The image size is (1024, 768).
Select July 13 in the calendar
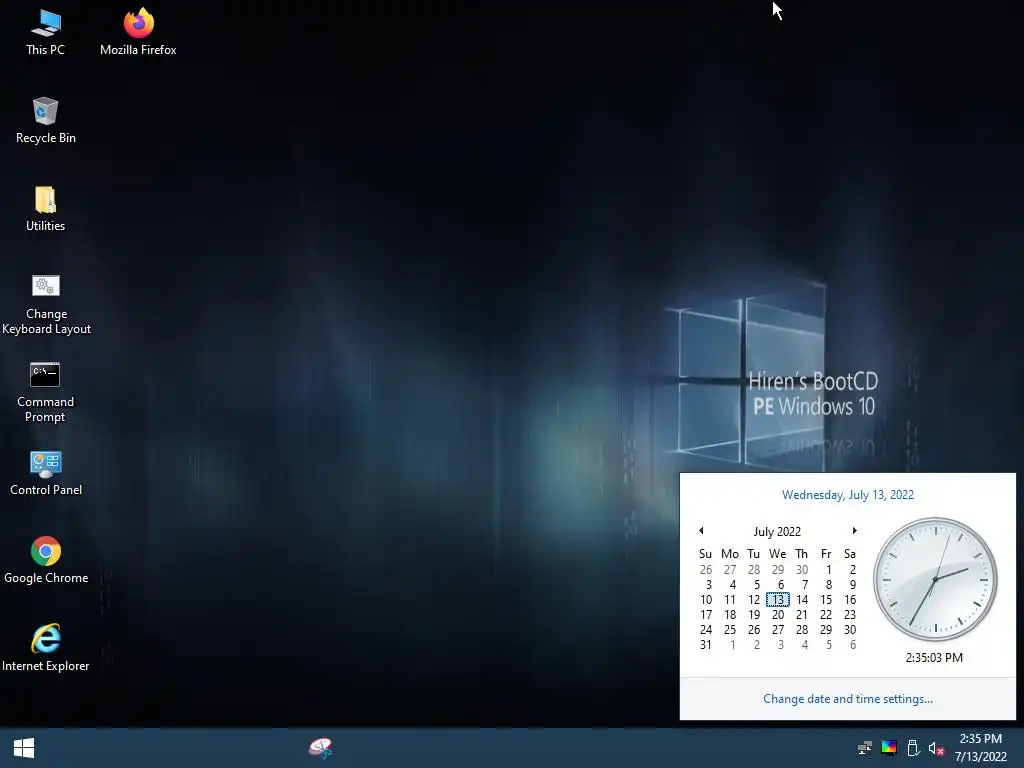tap(778, 600)
